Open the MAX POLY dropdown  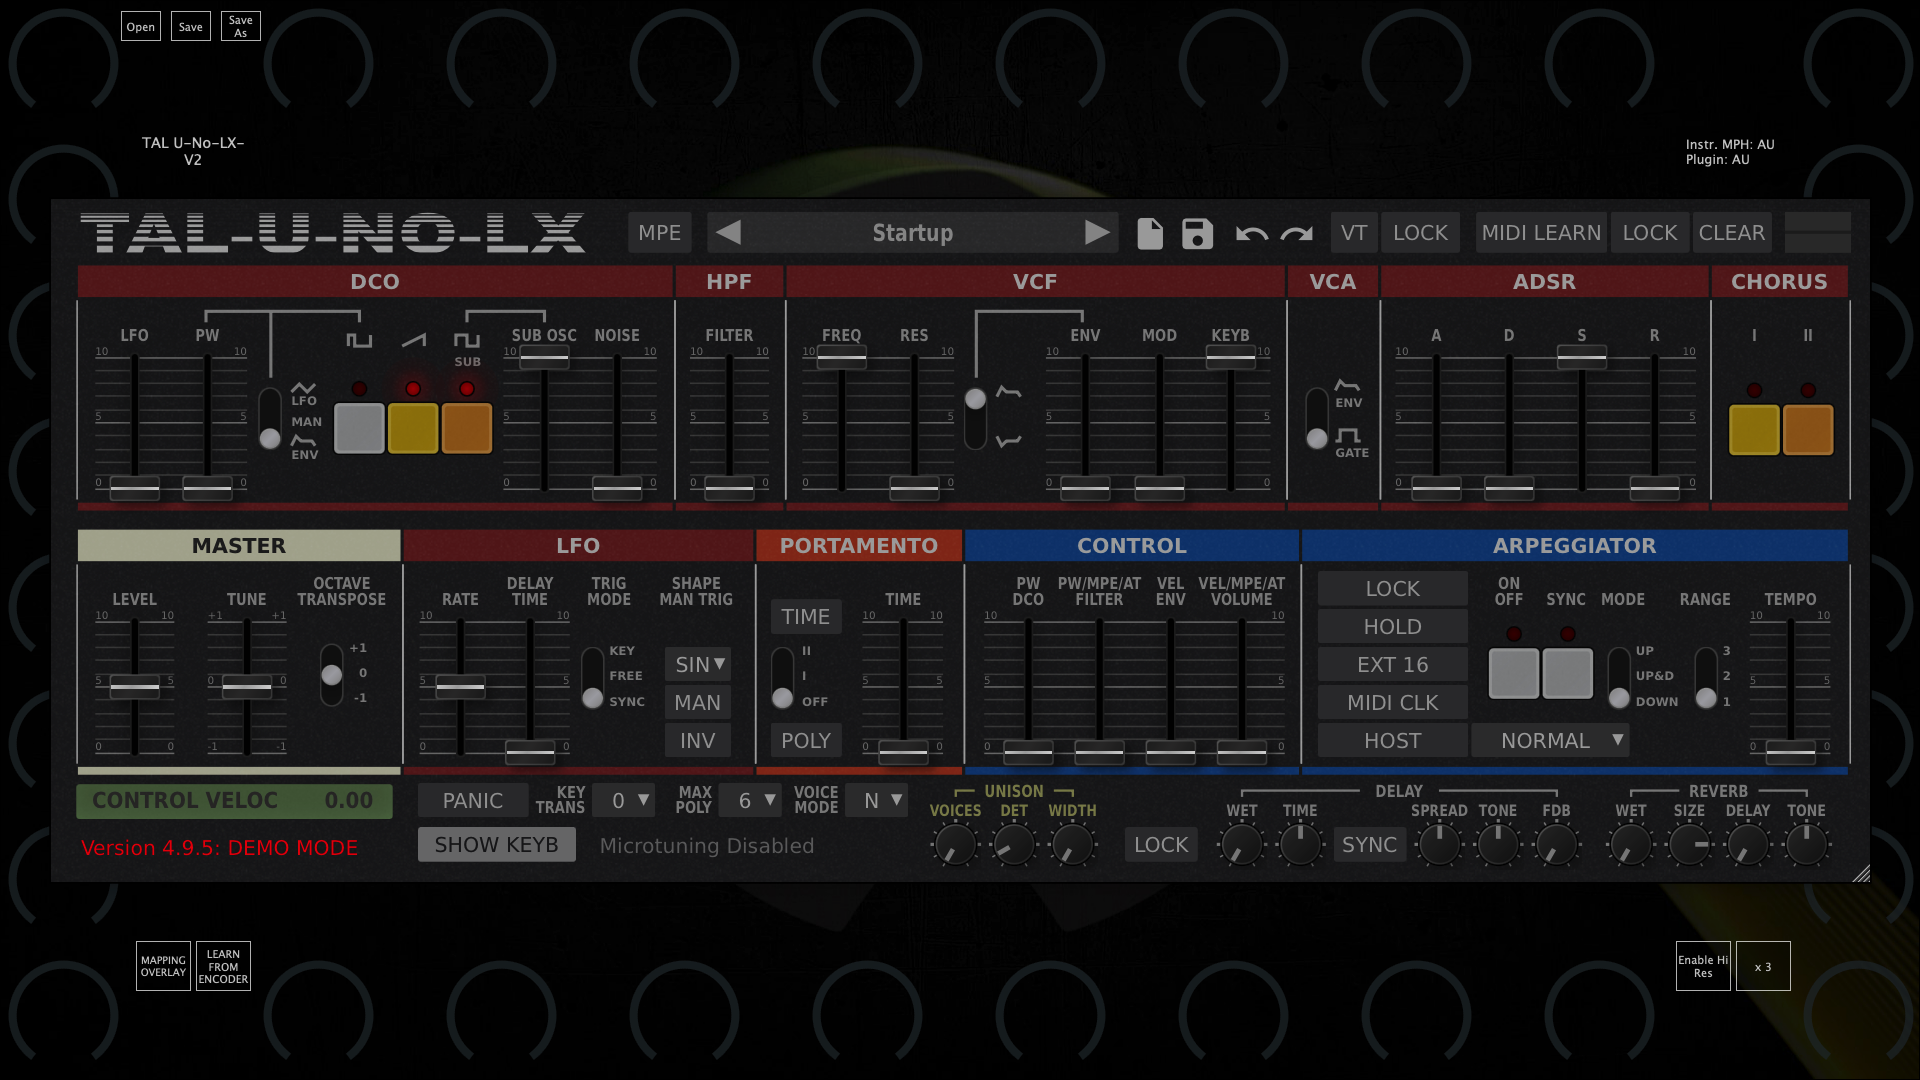pos(750,801)
